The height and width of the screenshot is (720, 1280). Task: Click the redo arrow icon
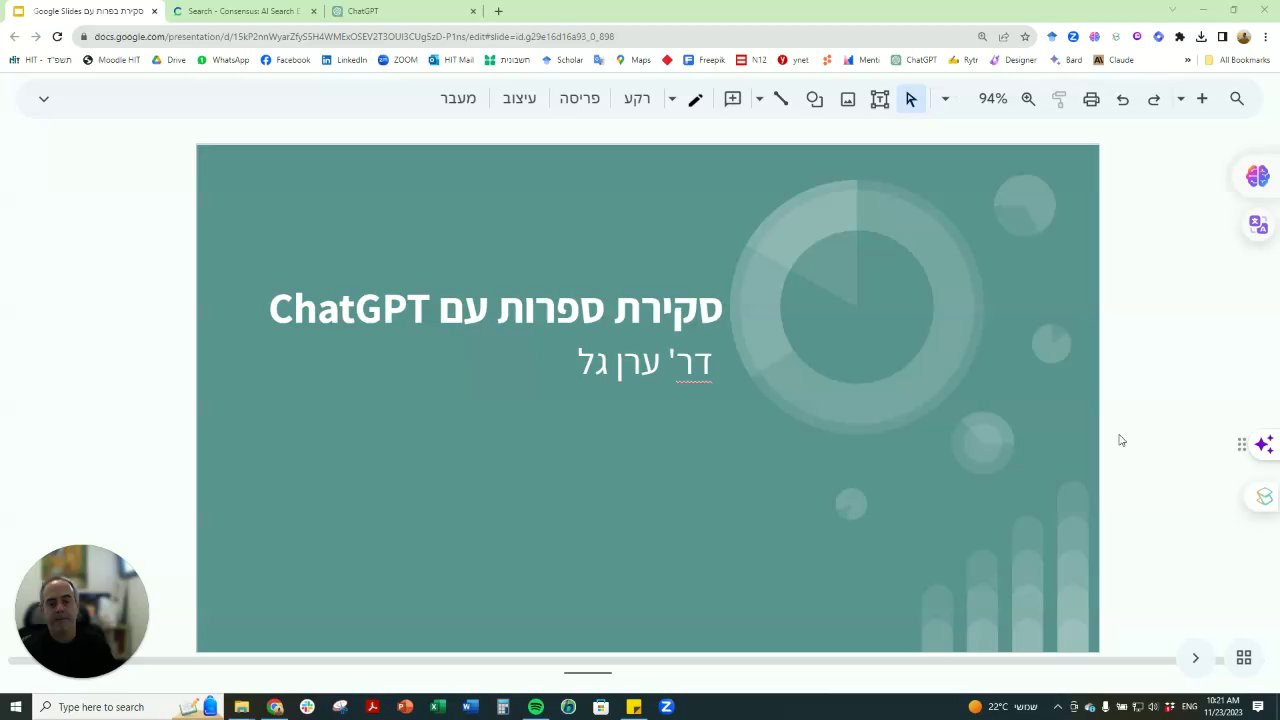click(x=1154, y=99)
